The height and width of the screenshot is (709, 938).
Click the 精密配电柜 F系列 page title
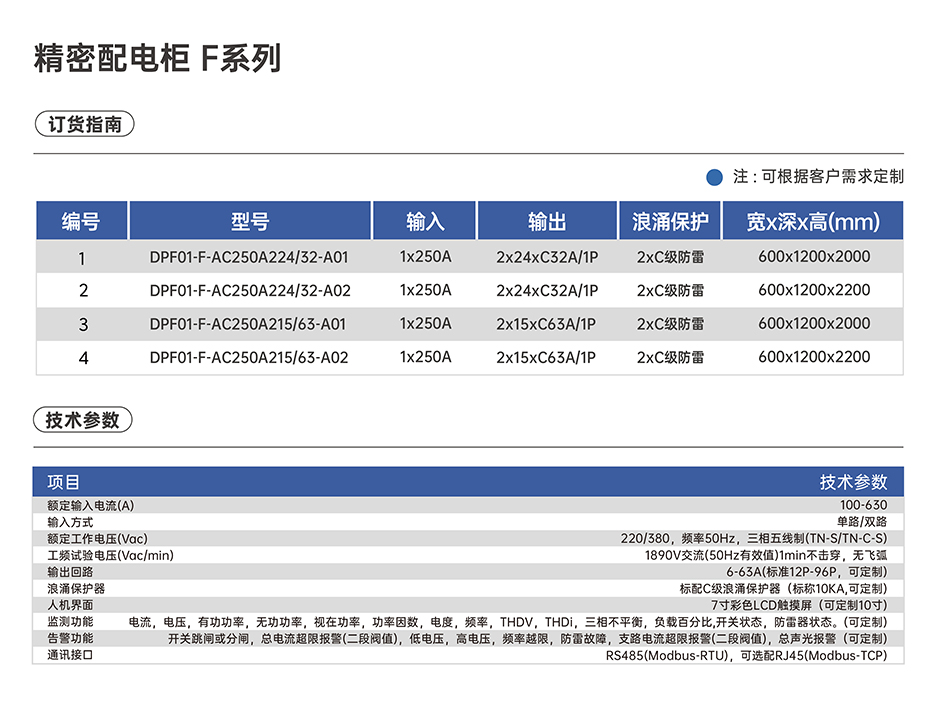click(x=157, y=59)
